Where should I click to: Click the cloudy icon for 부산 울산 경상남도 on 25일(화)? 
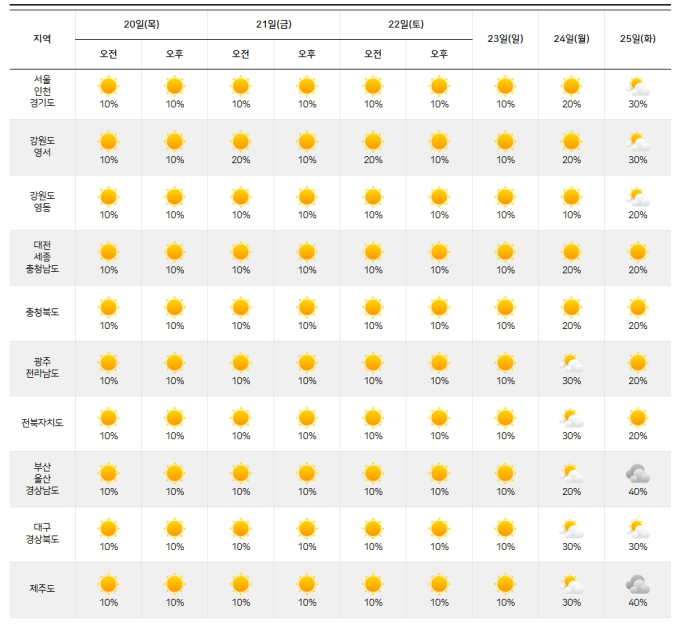[638, 474]
